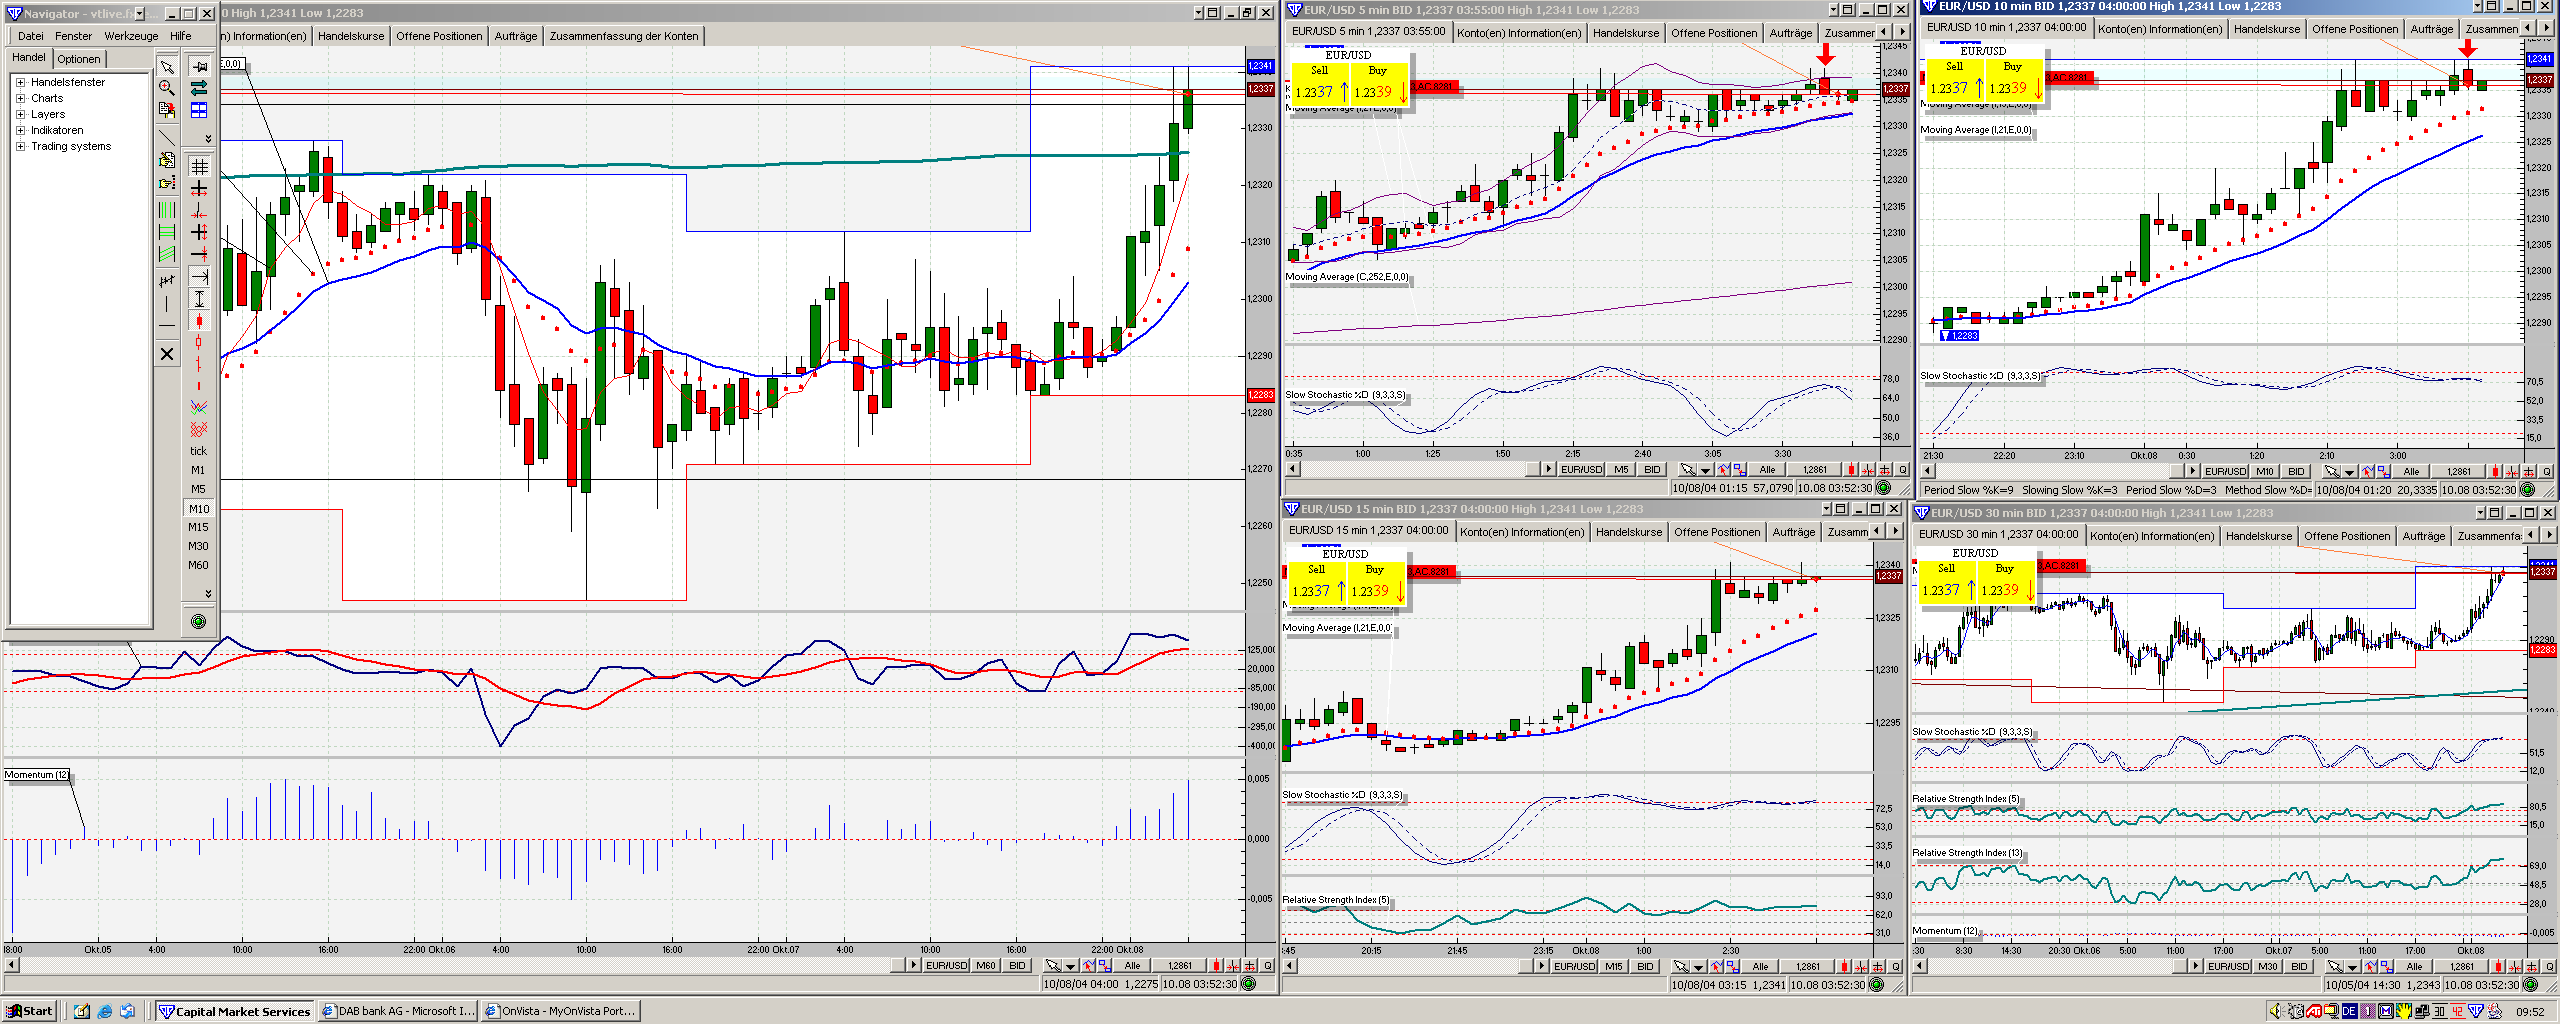Image resolution: width=2560 pixels, height=1024 pixels.
Task: Switch to DAB bank AG taskbar window
Action: point(398,1011)
